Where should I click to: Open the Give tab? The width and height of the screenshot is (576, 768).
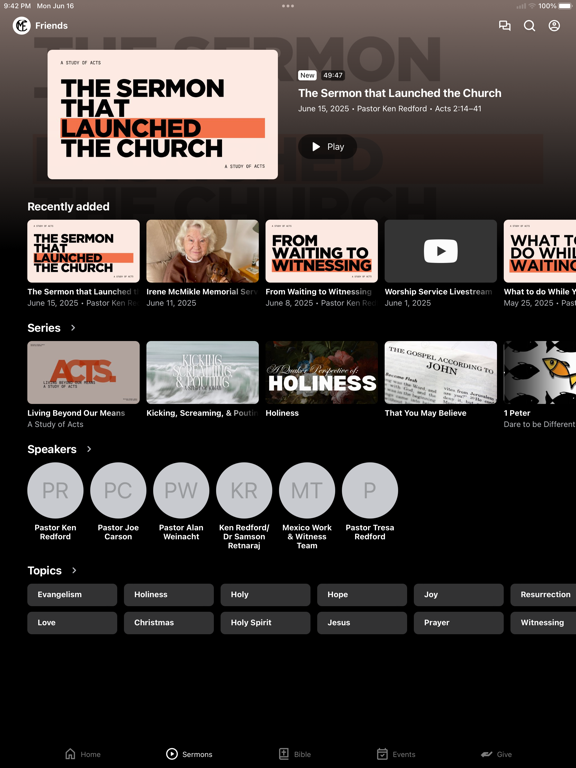point(496,754)
